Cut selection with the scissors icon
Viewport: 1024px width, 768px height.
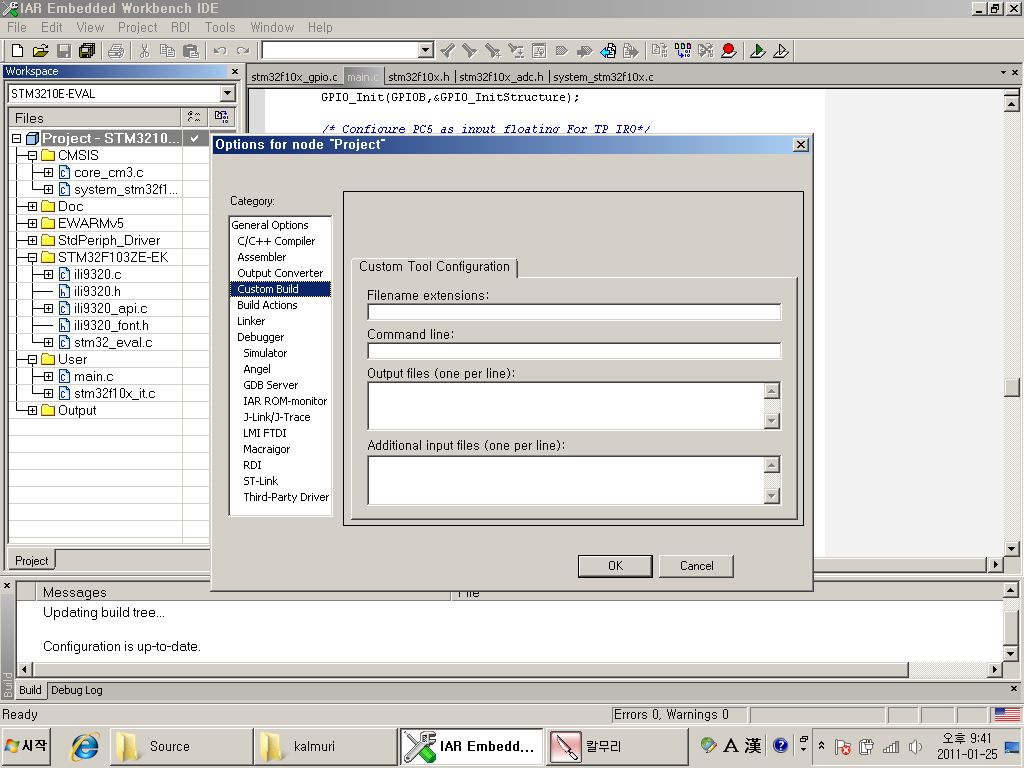tap(144, 51)
